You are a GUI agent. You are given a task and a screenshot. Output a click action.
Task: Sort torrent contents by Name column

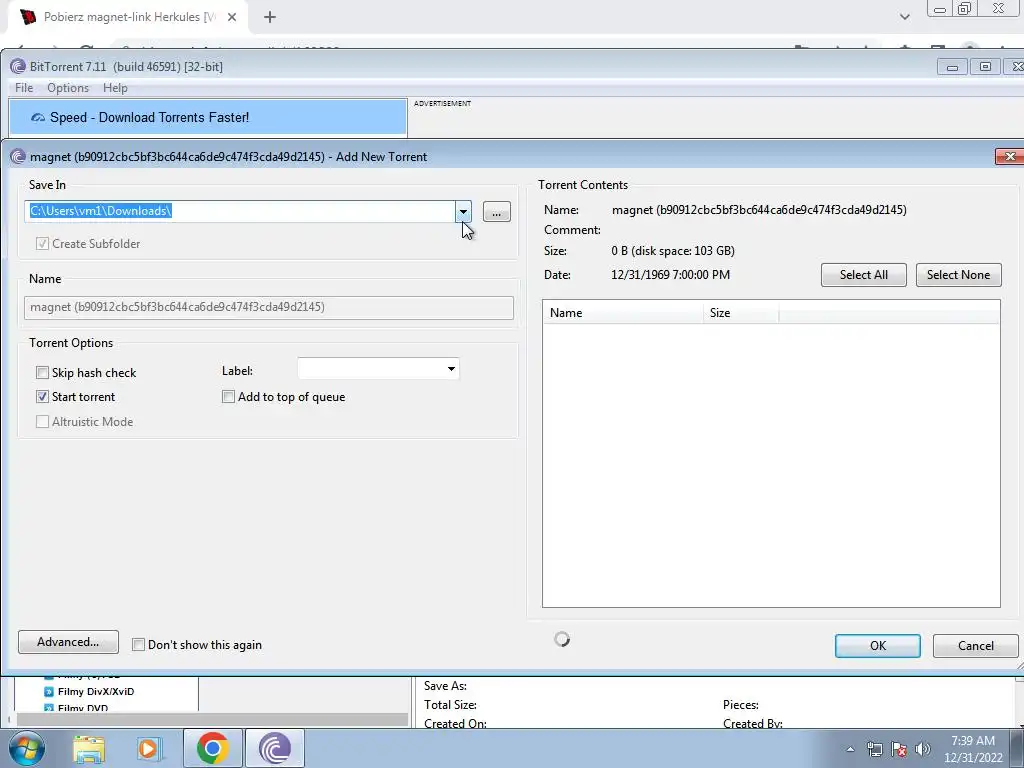[x=623, y=313]
